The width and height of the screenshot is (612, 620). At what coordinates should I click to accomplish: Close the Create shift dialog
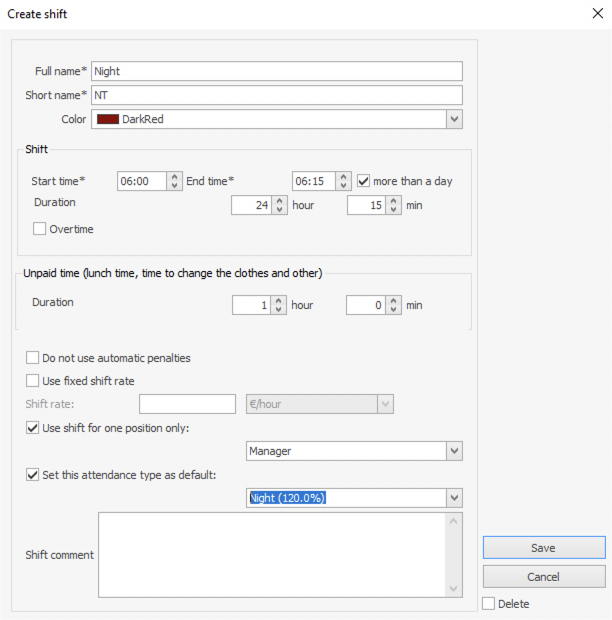597,14
